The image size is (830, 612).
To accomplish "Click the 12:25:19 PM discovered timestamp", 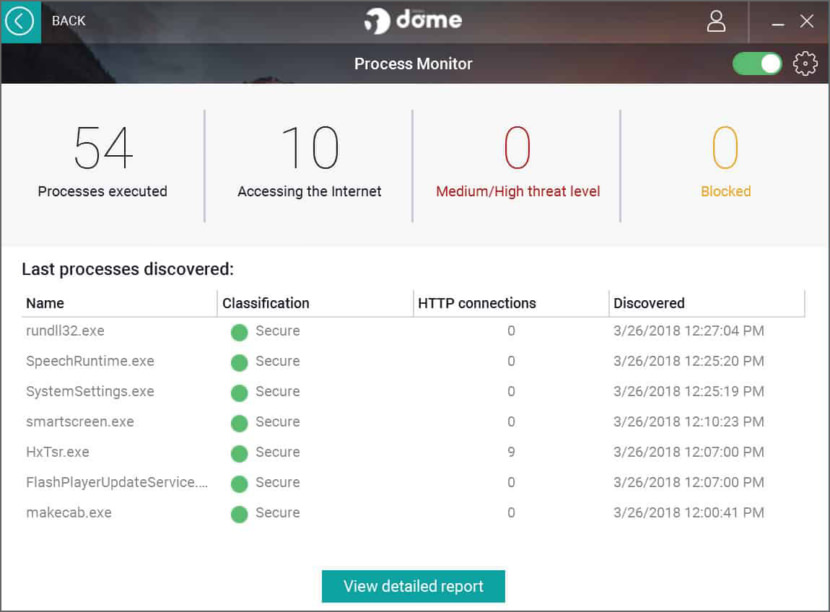I will tap(689, 391).
